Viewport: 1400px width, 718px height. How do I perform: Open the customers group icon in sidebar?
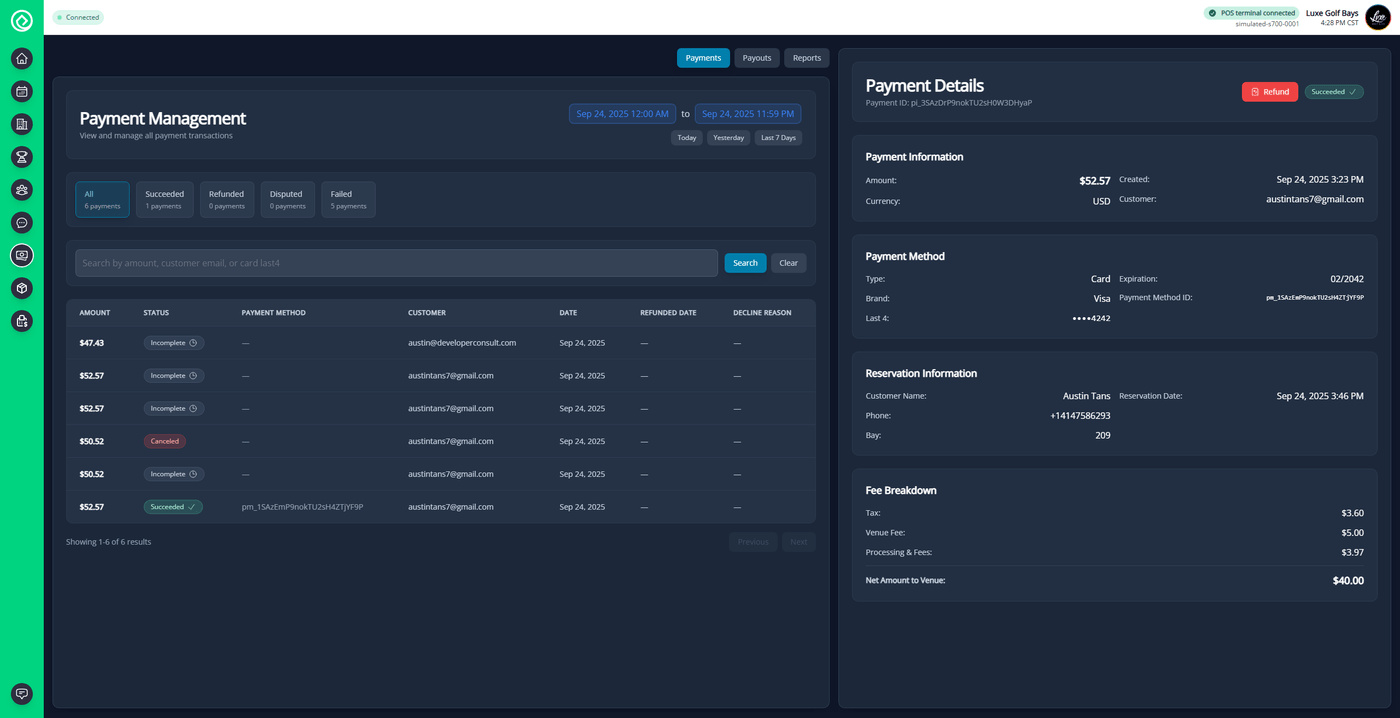22,189
